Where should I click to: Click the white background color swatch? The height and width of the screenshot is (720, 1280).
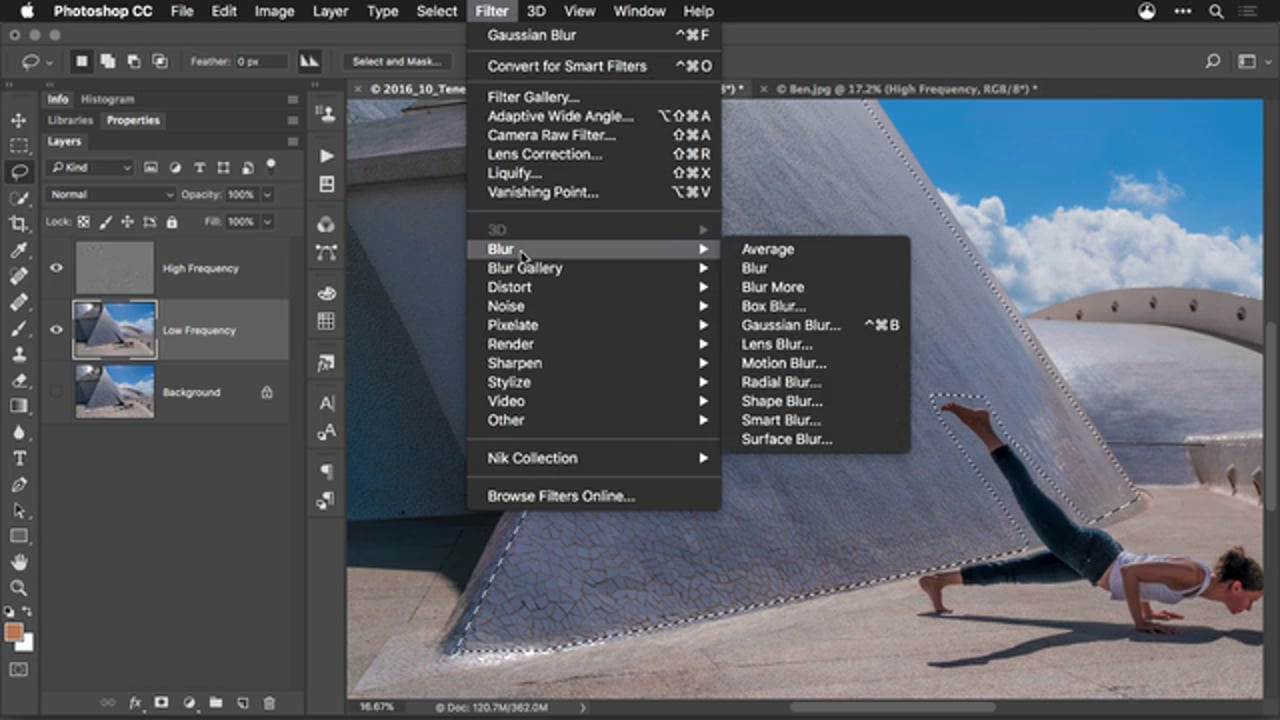tap(26, 644)
